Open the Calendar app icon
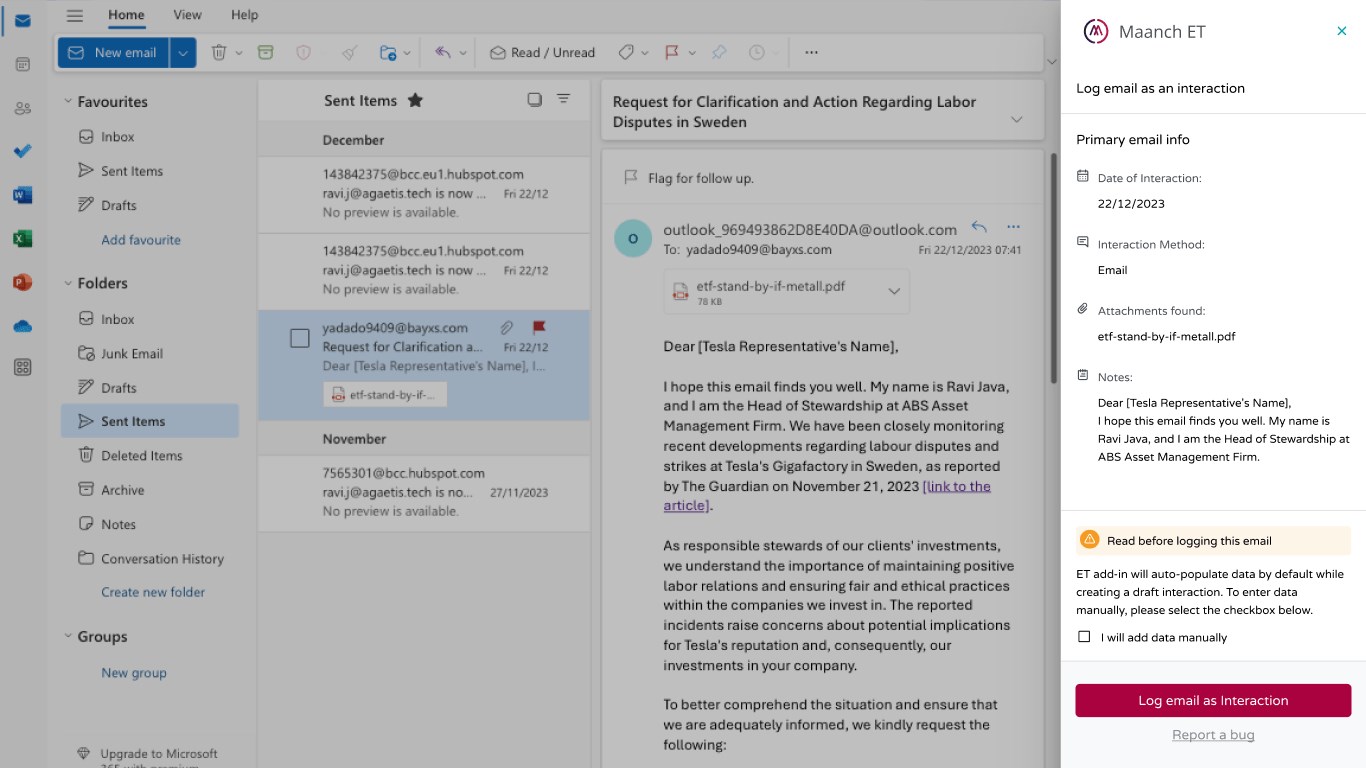 tap(22, 64)
